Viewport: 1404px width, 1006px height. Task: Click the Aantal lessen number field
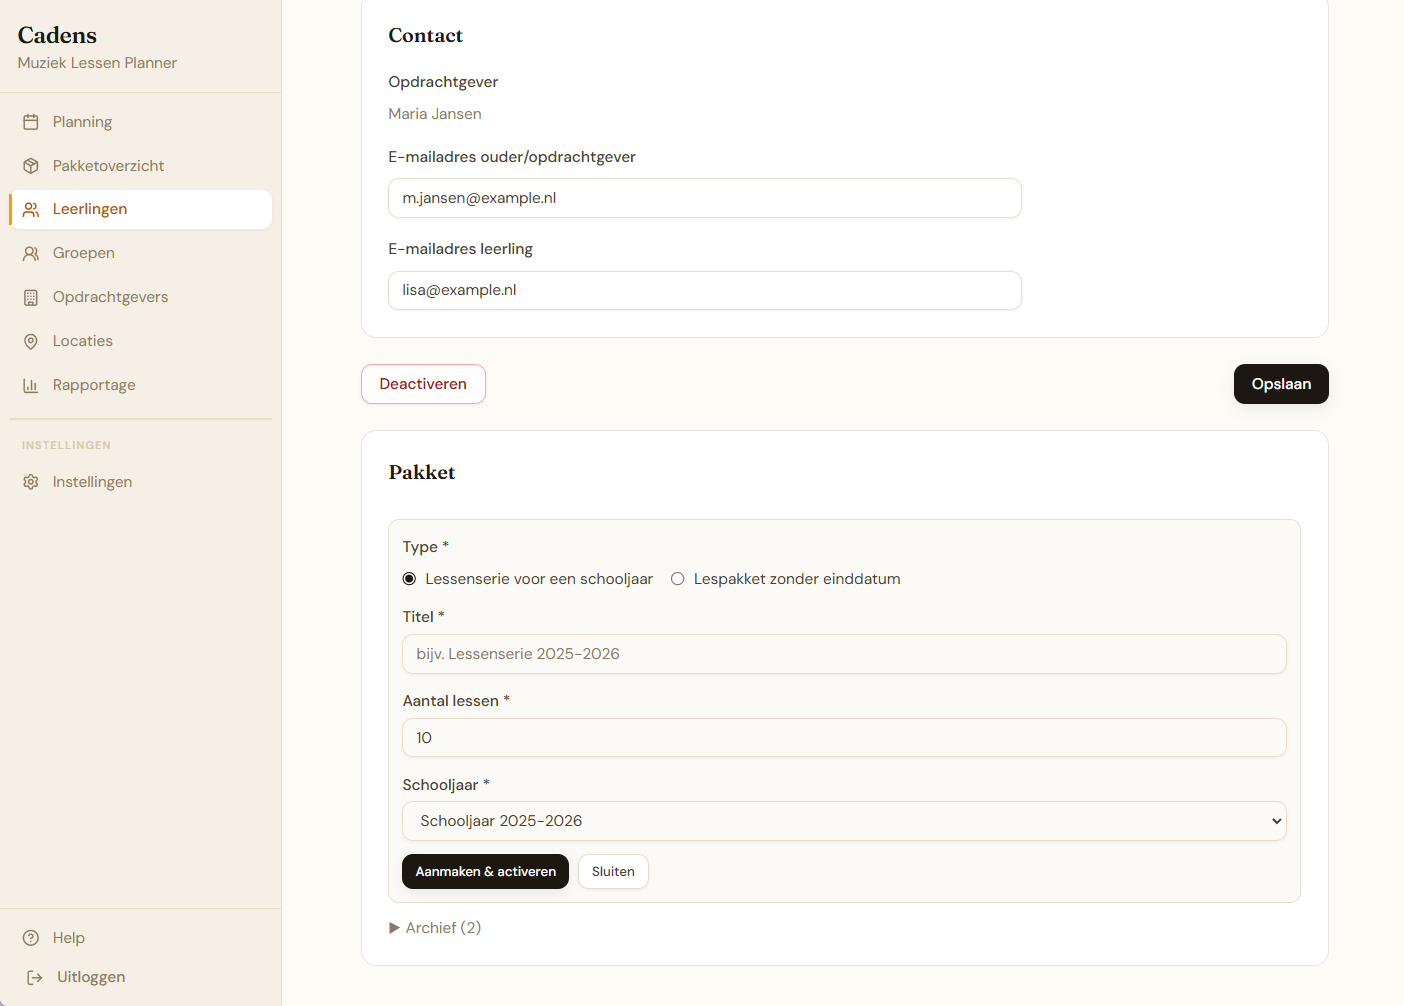tap(844, 738)
